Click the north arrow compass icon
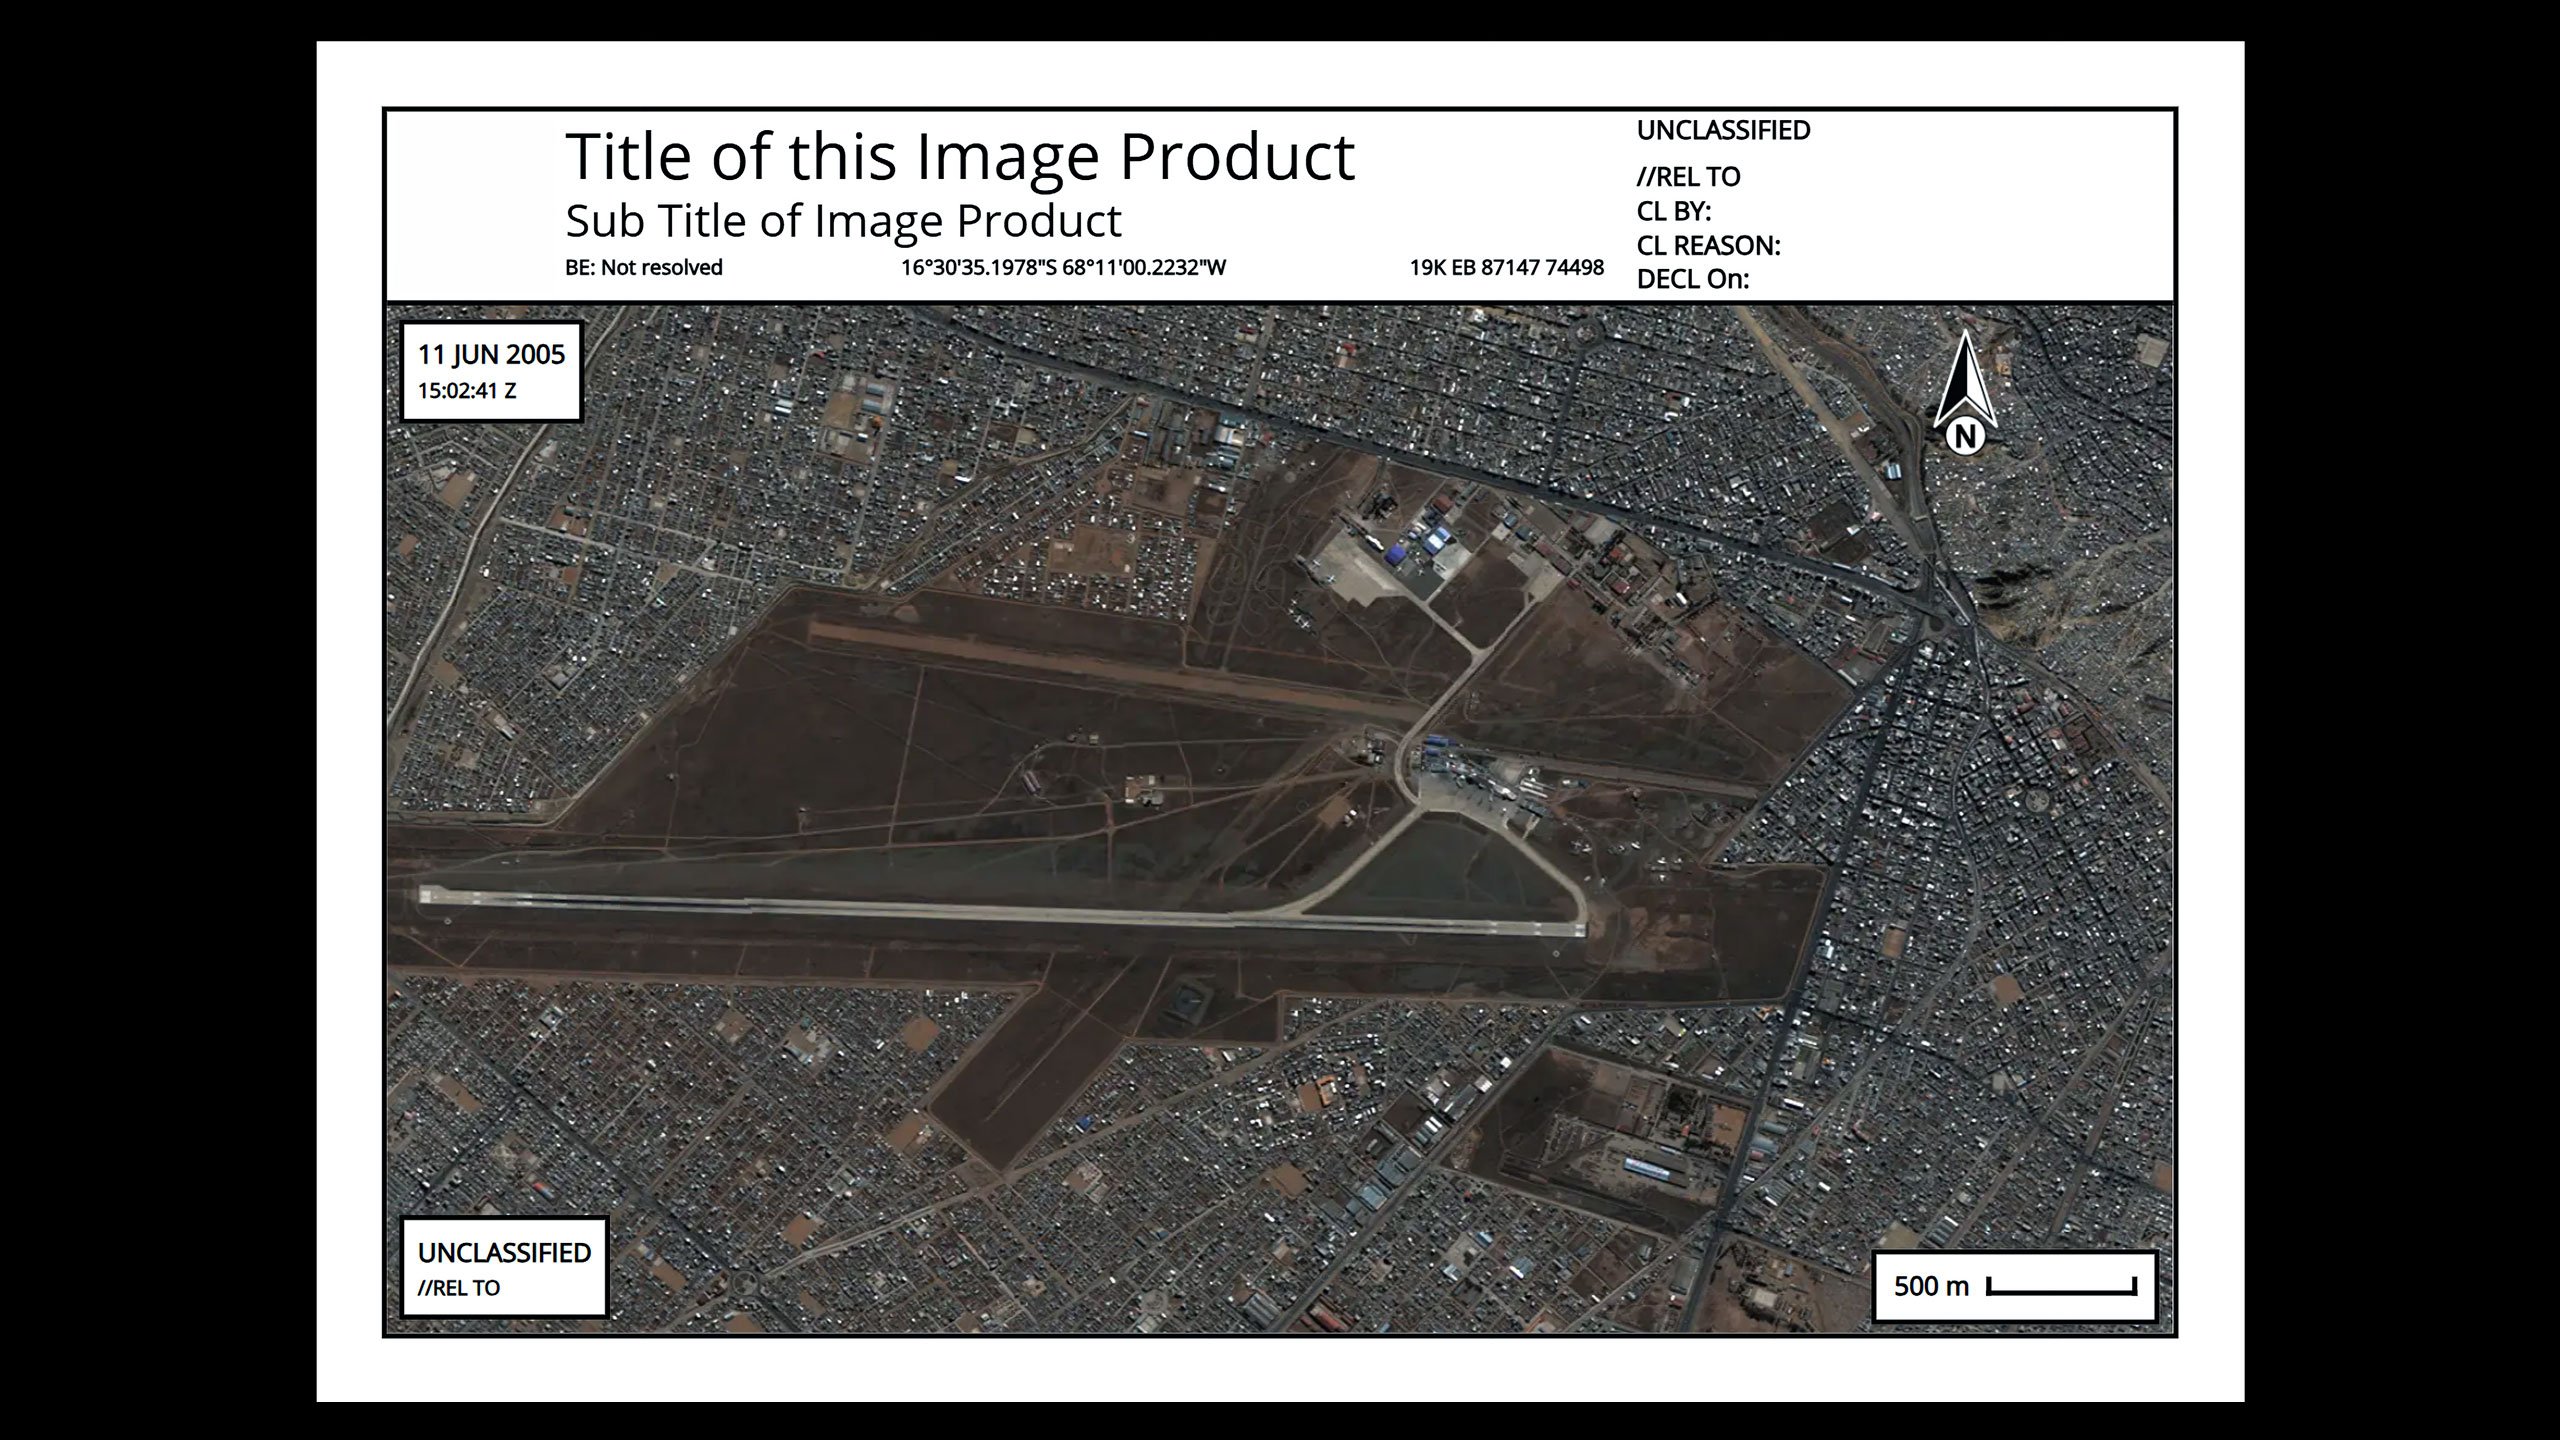This screenshot has width=2560, height=1440. coord(1965,392)
